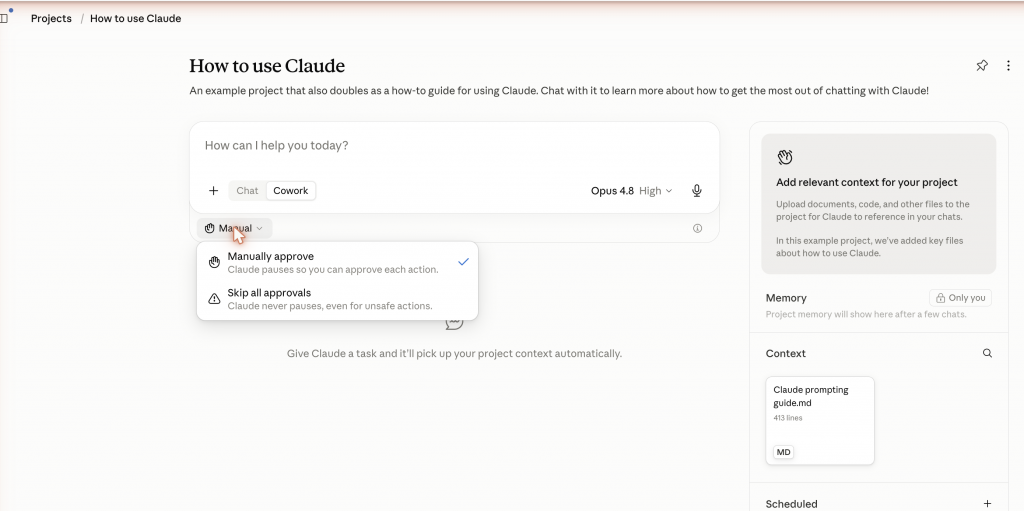The image size is (1024, 511).
Task: Add a scheduled task with plus icon
Action: pyautogui.click(x=987, y=504)
